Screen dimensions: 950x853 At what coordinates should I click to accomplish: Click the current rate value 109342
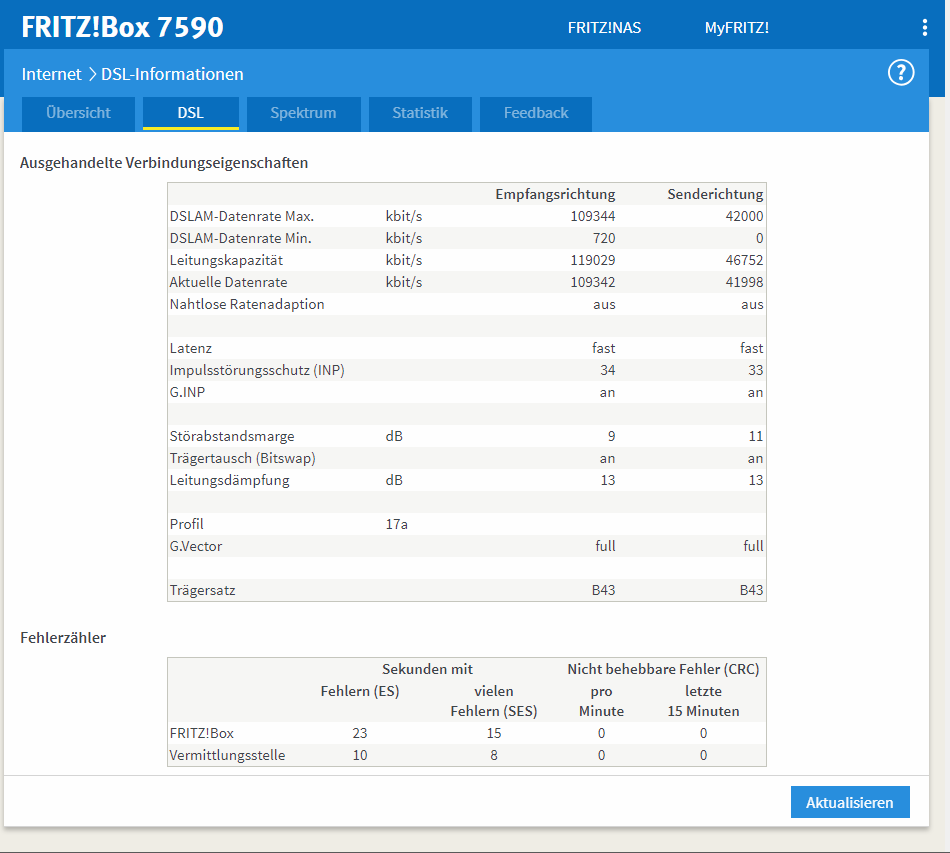click(593, 282)
